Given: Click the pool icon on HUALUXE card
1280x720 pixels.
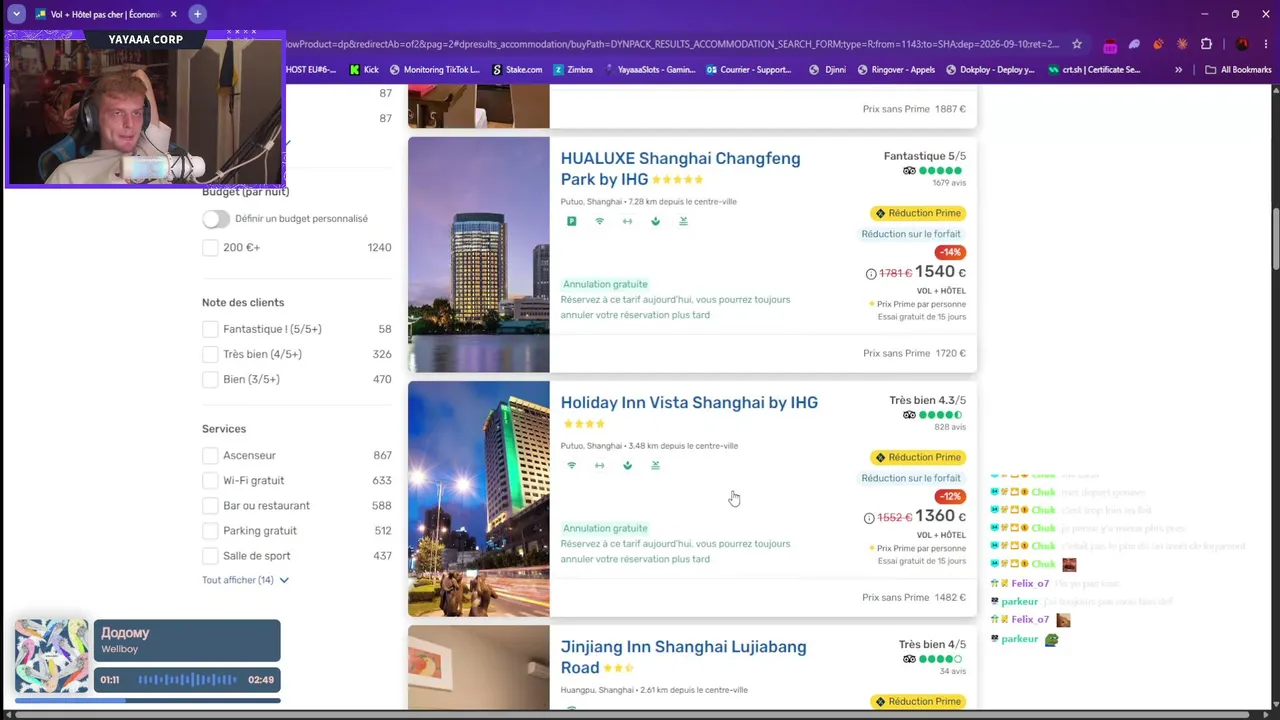Looking at the screenshot, I should pos(684,221).
